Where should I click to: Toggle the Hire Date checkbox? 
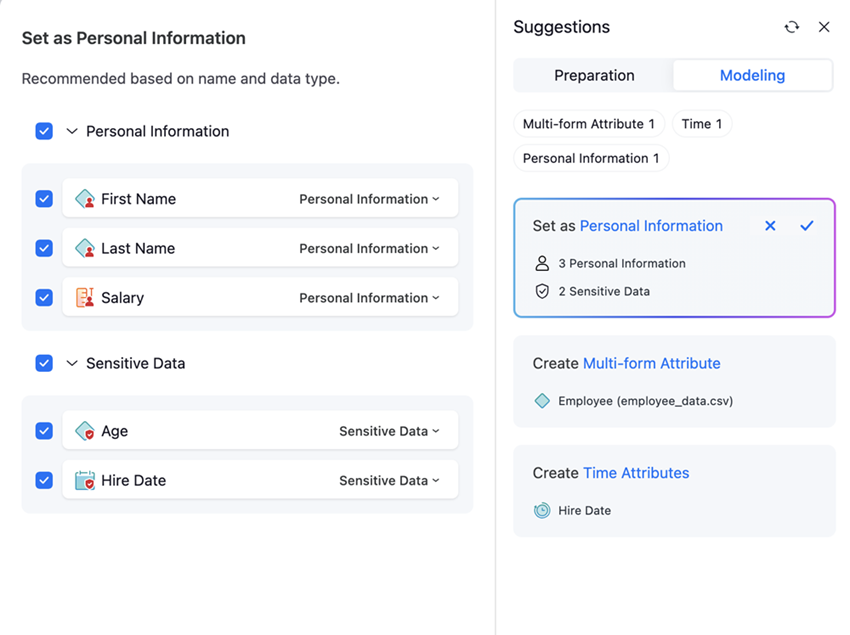[44, 481]
